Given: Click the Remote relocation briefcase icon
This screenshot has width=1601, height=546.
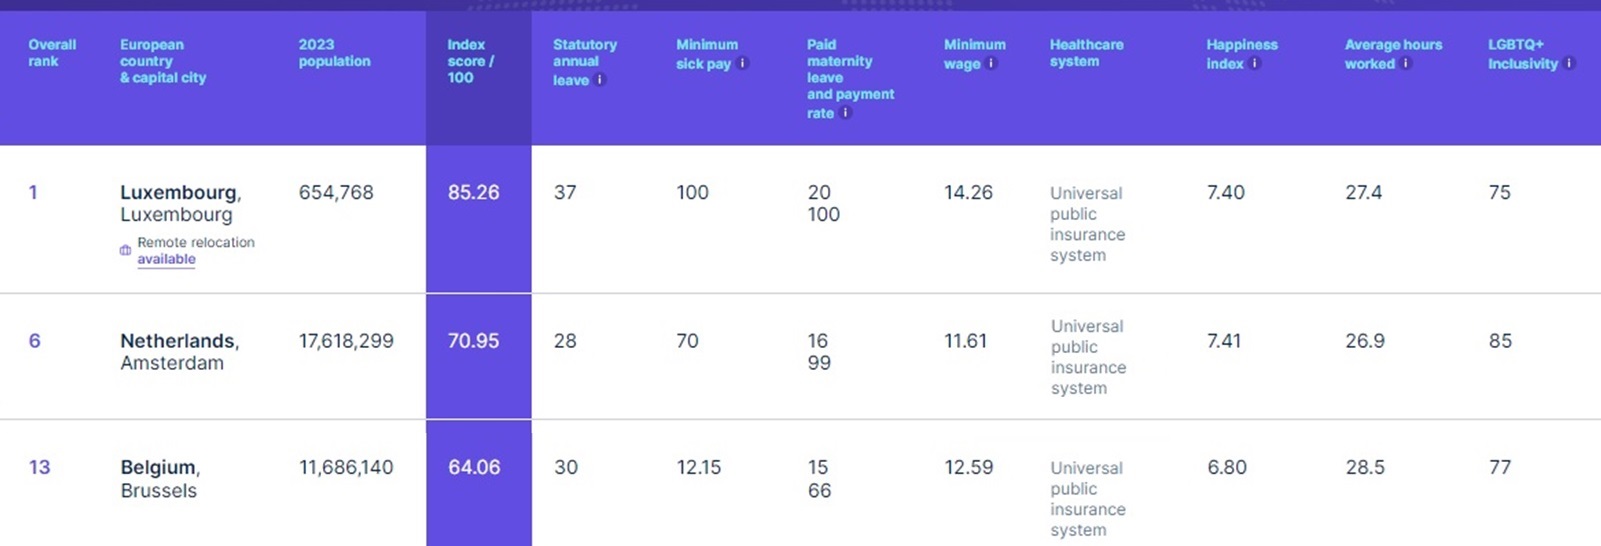Looking at the screenshot, I should [125, 251].
